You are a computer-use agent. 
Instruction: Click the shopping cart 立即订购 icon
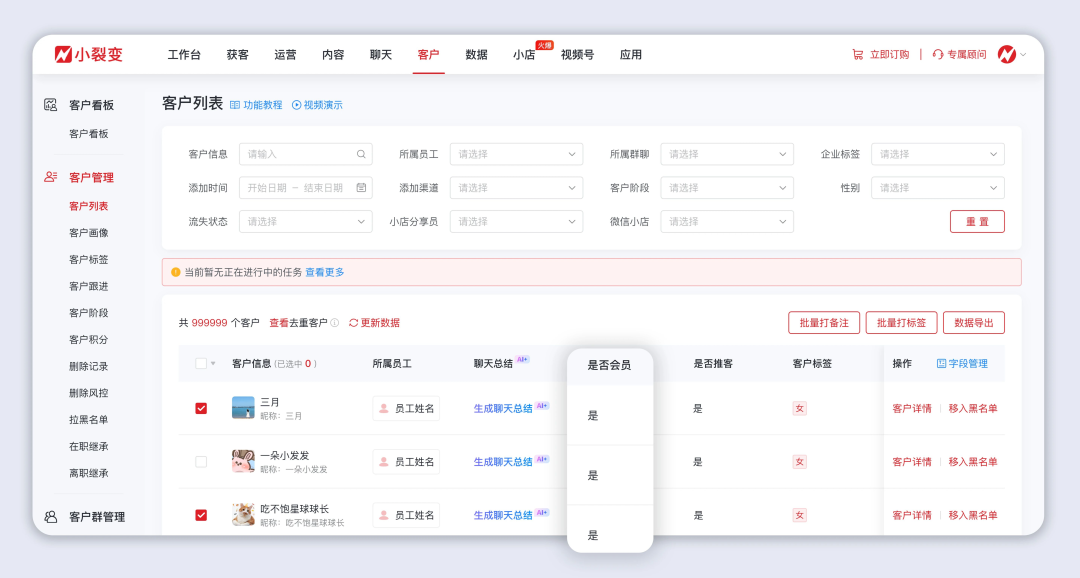point(857,55)
